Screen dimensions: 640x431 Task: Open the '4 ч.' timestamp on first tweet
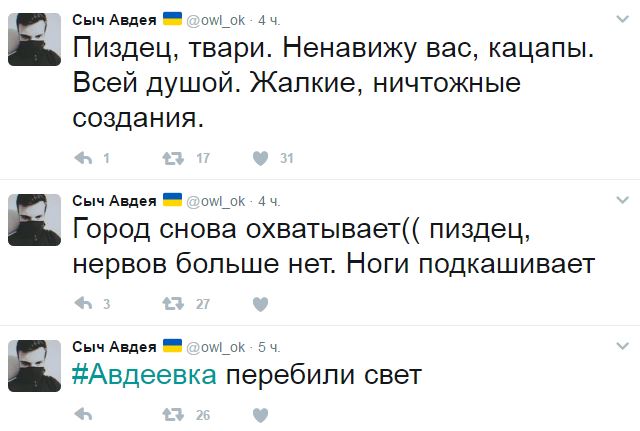click(x=269, y=20)
